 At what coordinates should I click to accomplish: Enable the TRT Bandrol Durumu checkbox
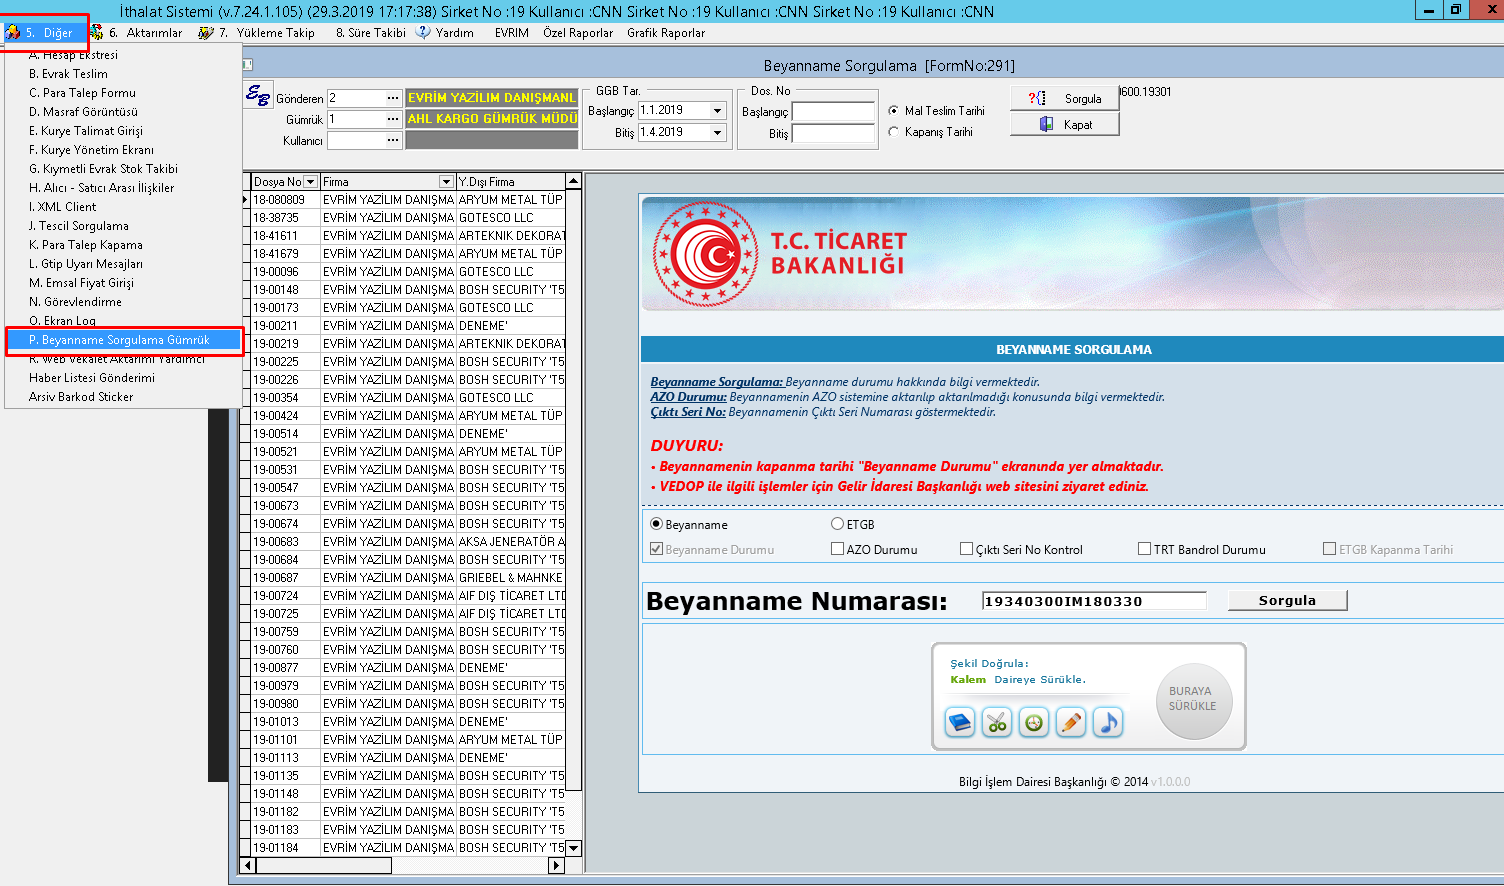(x=1144, y=548)
